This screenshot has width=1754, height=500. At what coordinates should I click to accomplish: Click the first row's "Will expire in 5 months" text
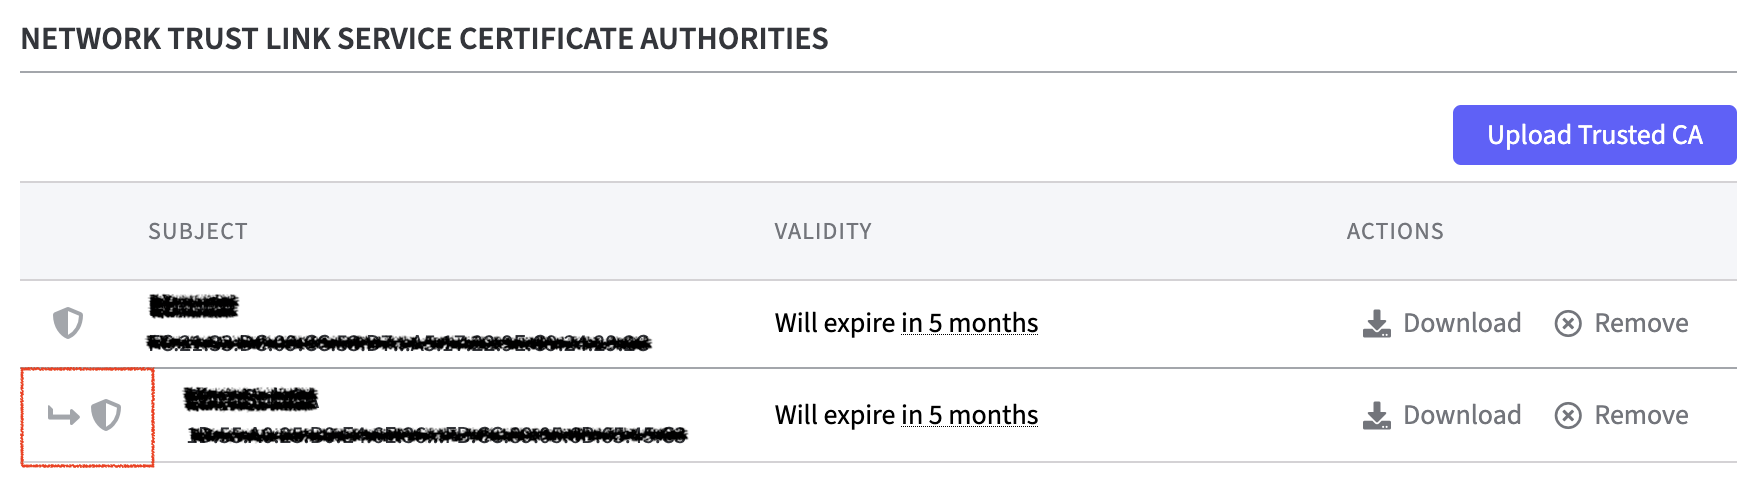click(906, 323)
